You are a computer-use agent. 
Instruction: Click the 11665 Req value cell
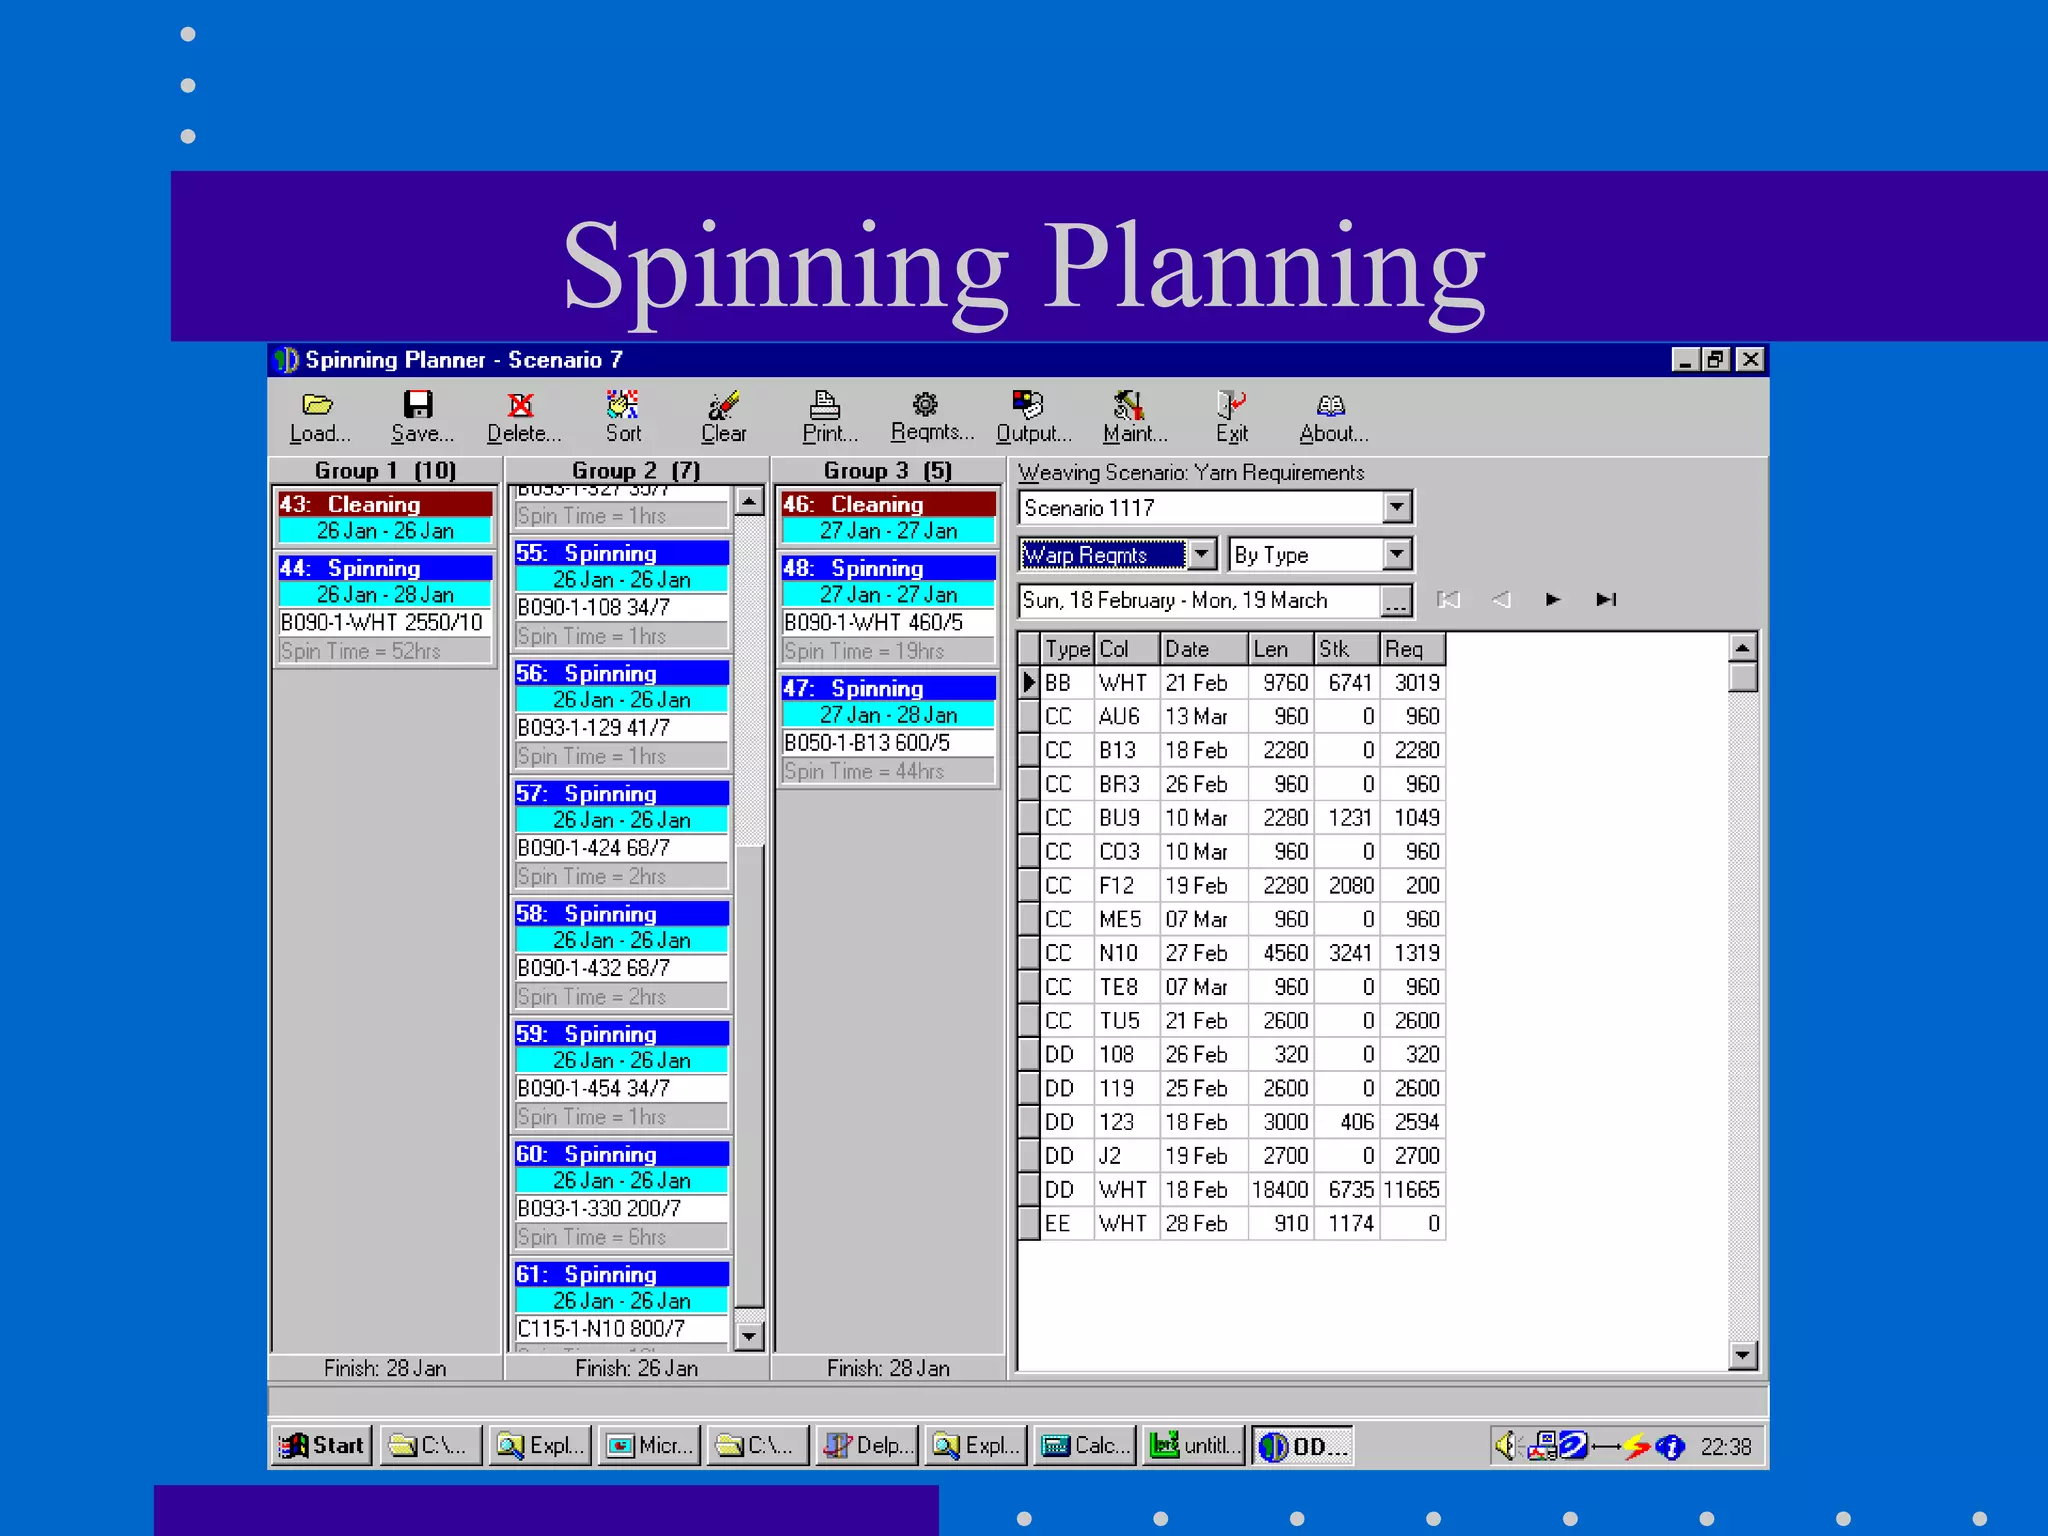[x=1412, y=1190]
